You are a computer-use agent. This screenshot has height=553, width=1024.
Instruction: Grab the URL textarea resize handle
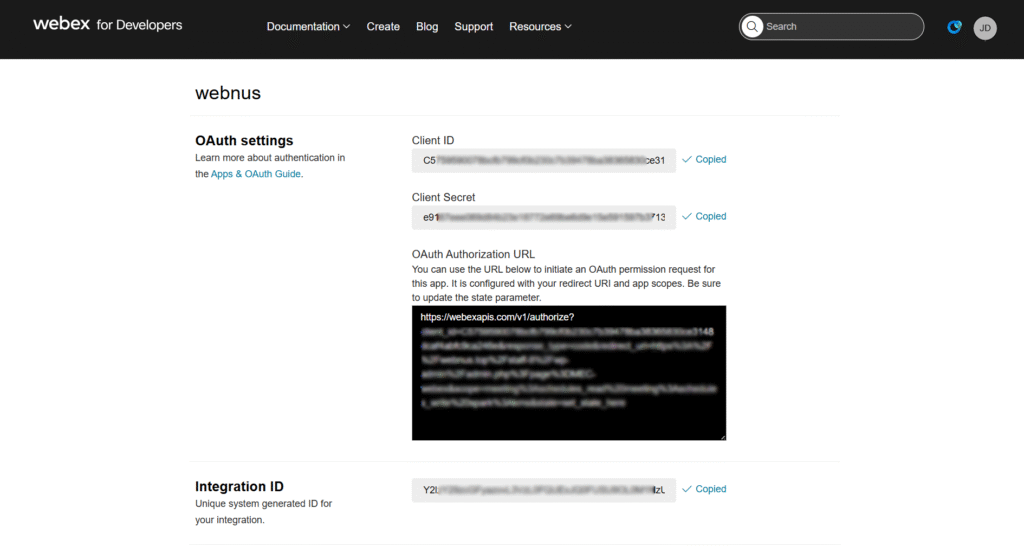[x=722, y=437]
